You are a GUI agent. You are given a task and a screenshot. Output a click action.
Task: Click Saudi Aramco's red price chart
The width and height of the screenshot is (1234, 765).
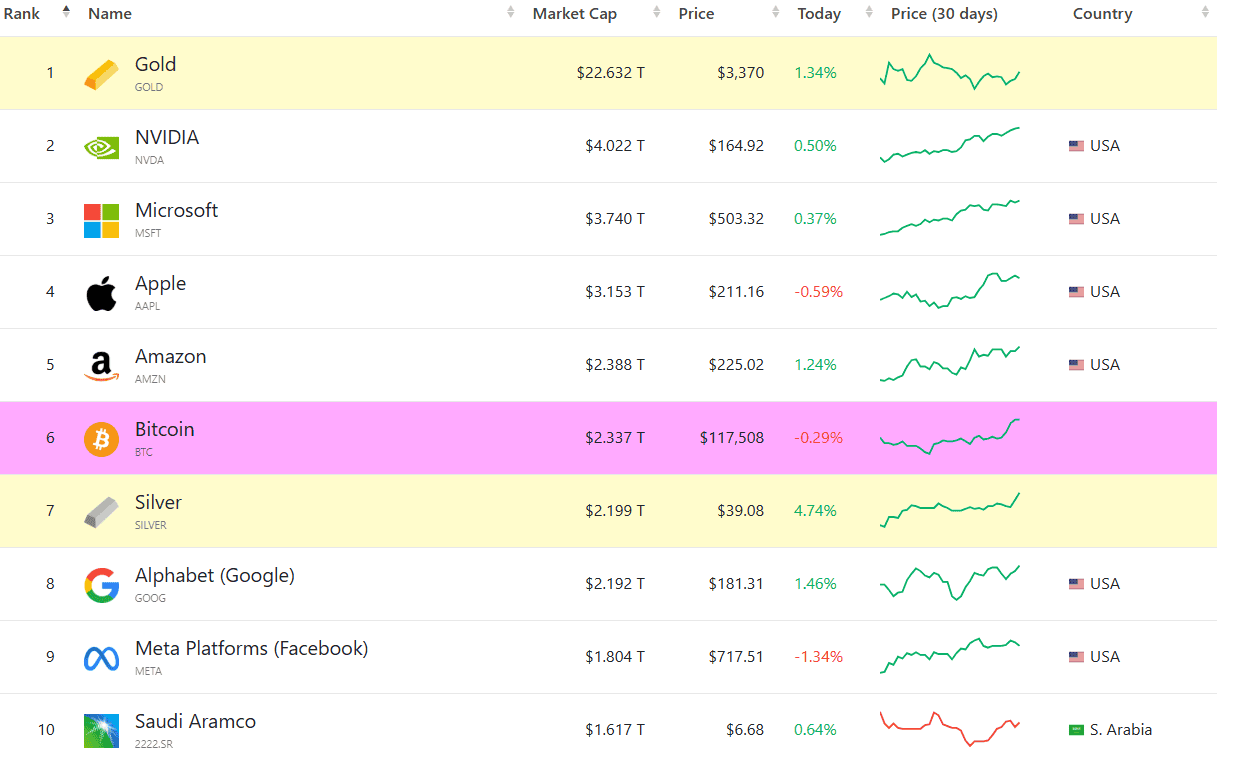coord(949,729)
